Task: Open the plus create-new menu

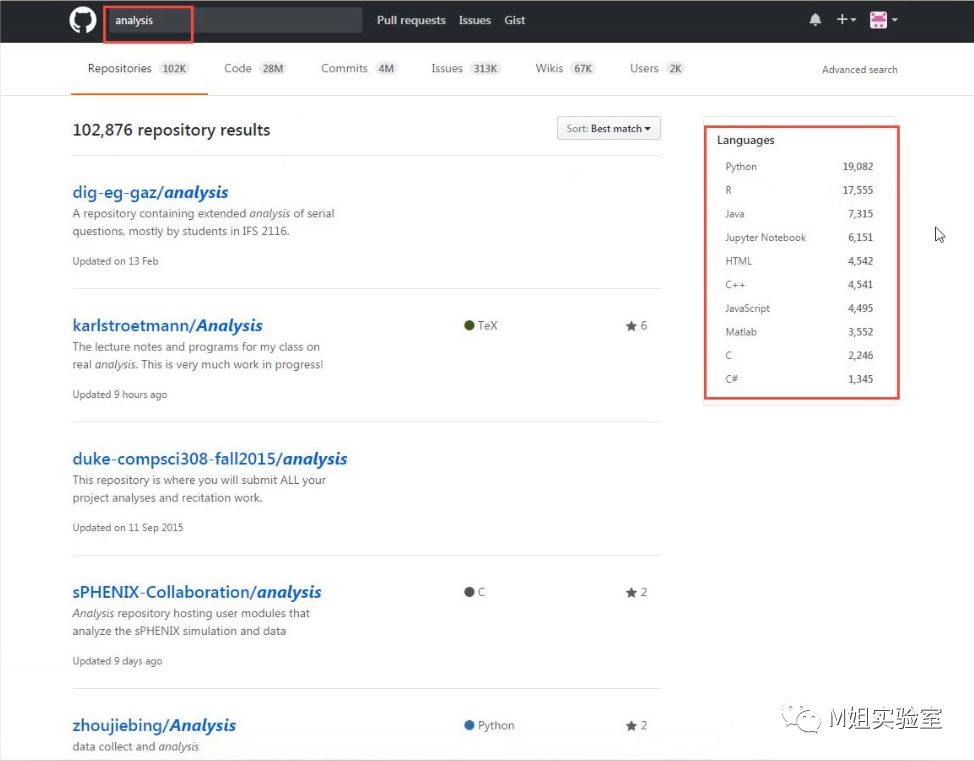Action: tap(846, 20)
